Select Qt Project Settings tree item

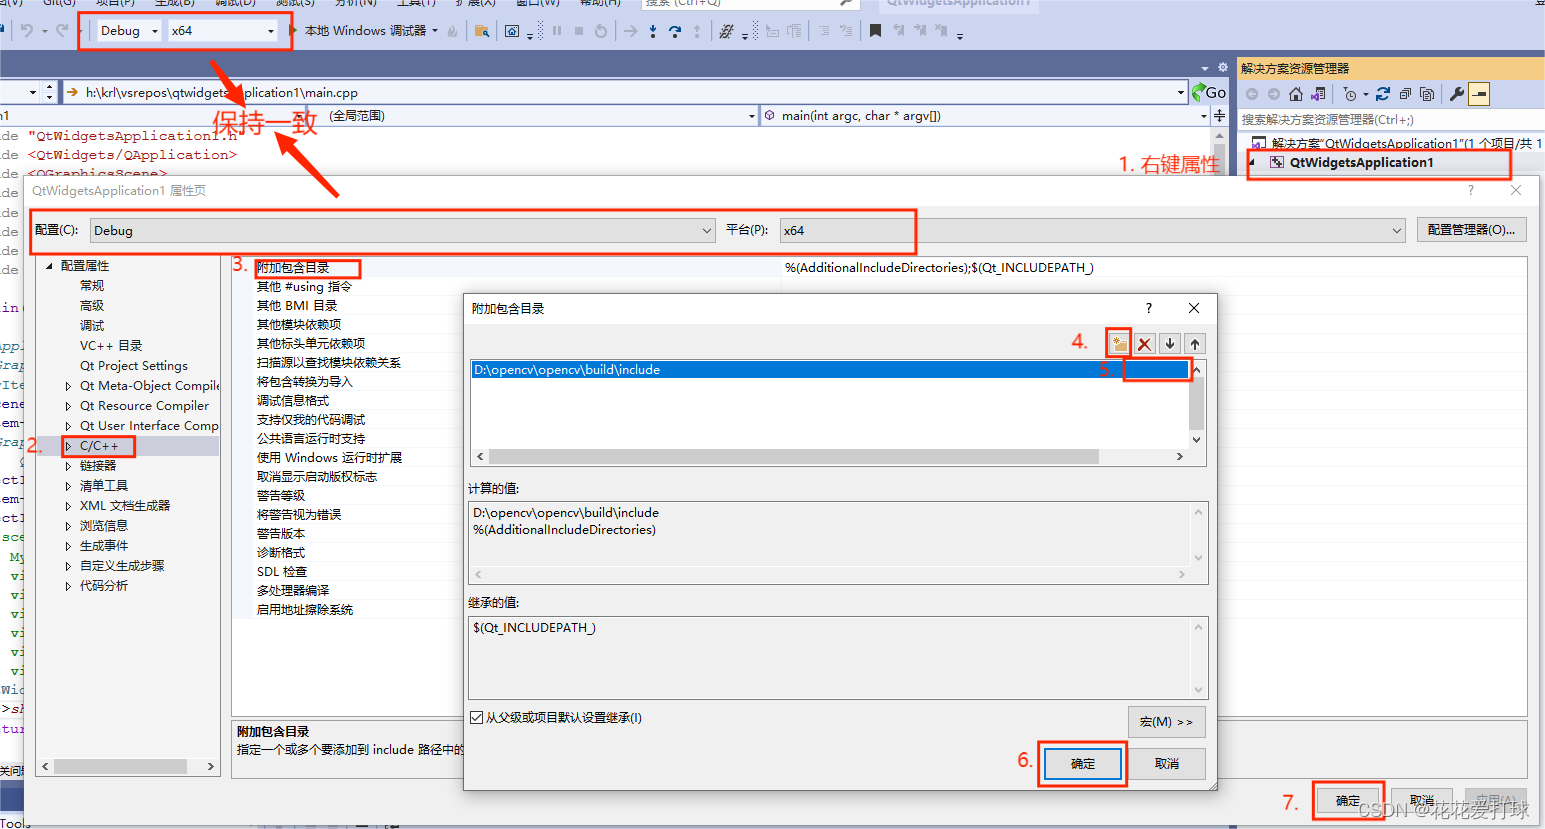(134, 366)
